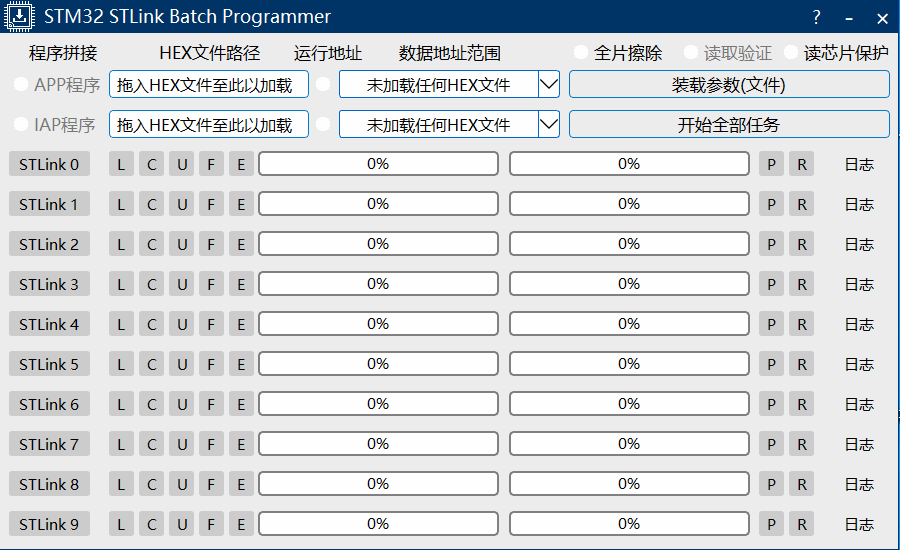Click the 装载参数(文件) button
The width and height of the screenshot is (900, 550).
tap(730, 84)
